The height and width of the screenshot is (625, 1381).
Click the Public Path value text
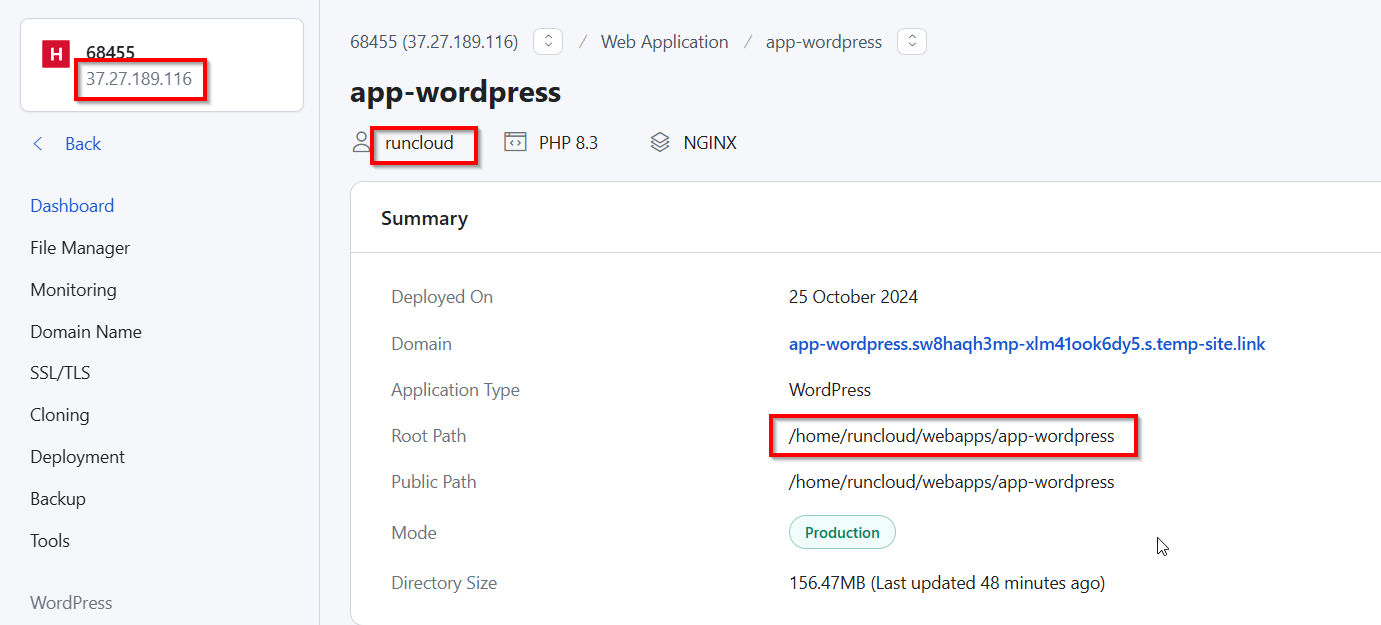[x=951, y=482]
